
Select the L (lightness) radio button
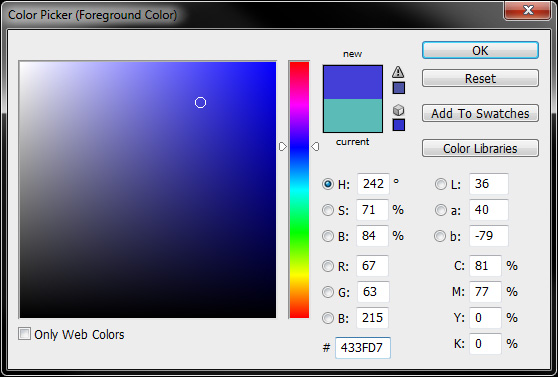point(441,184)
